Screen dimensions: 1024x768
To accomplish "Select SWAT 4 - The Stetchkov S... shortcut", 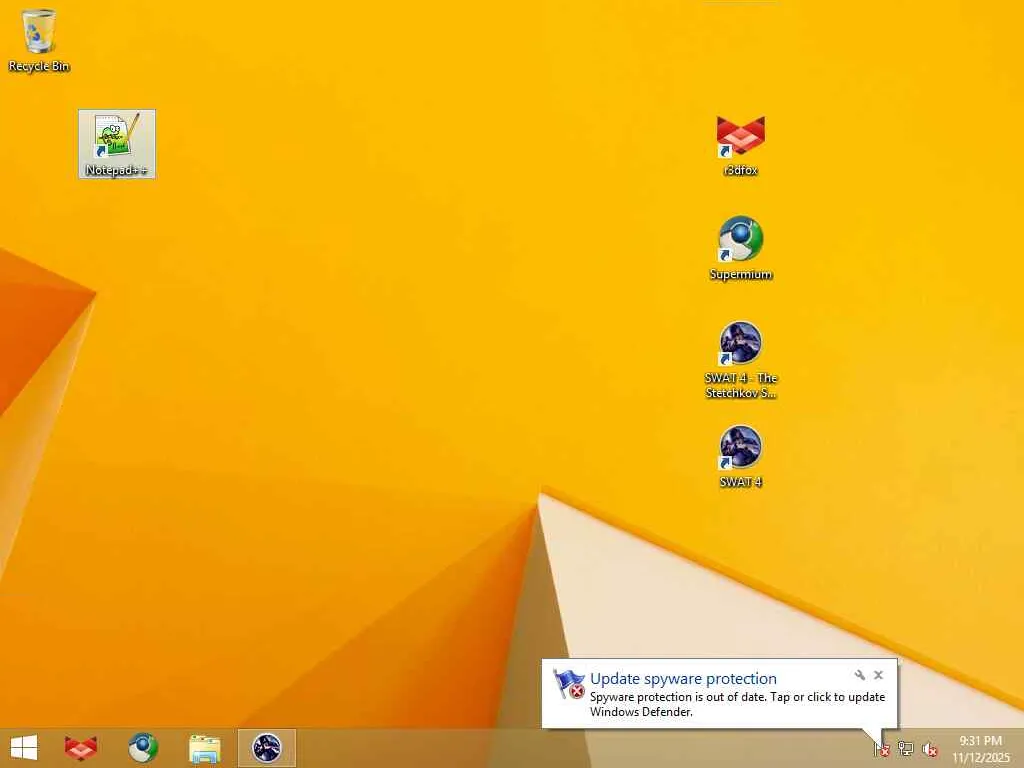I will pos(741,360).
